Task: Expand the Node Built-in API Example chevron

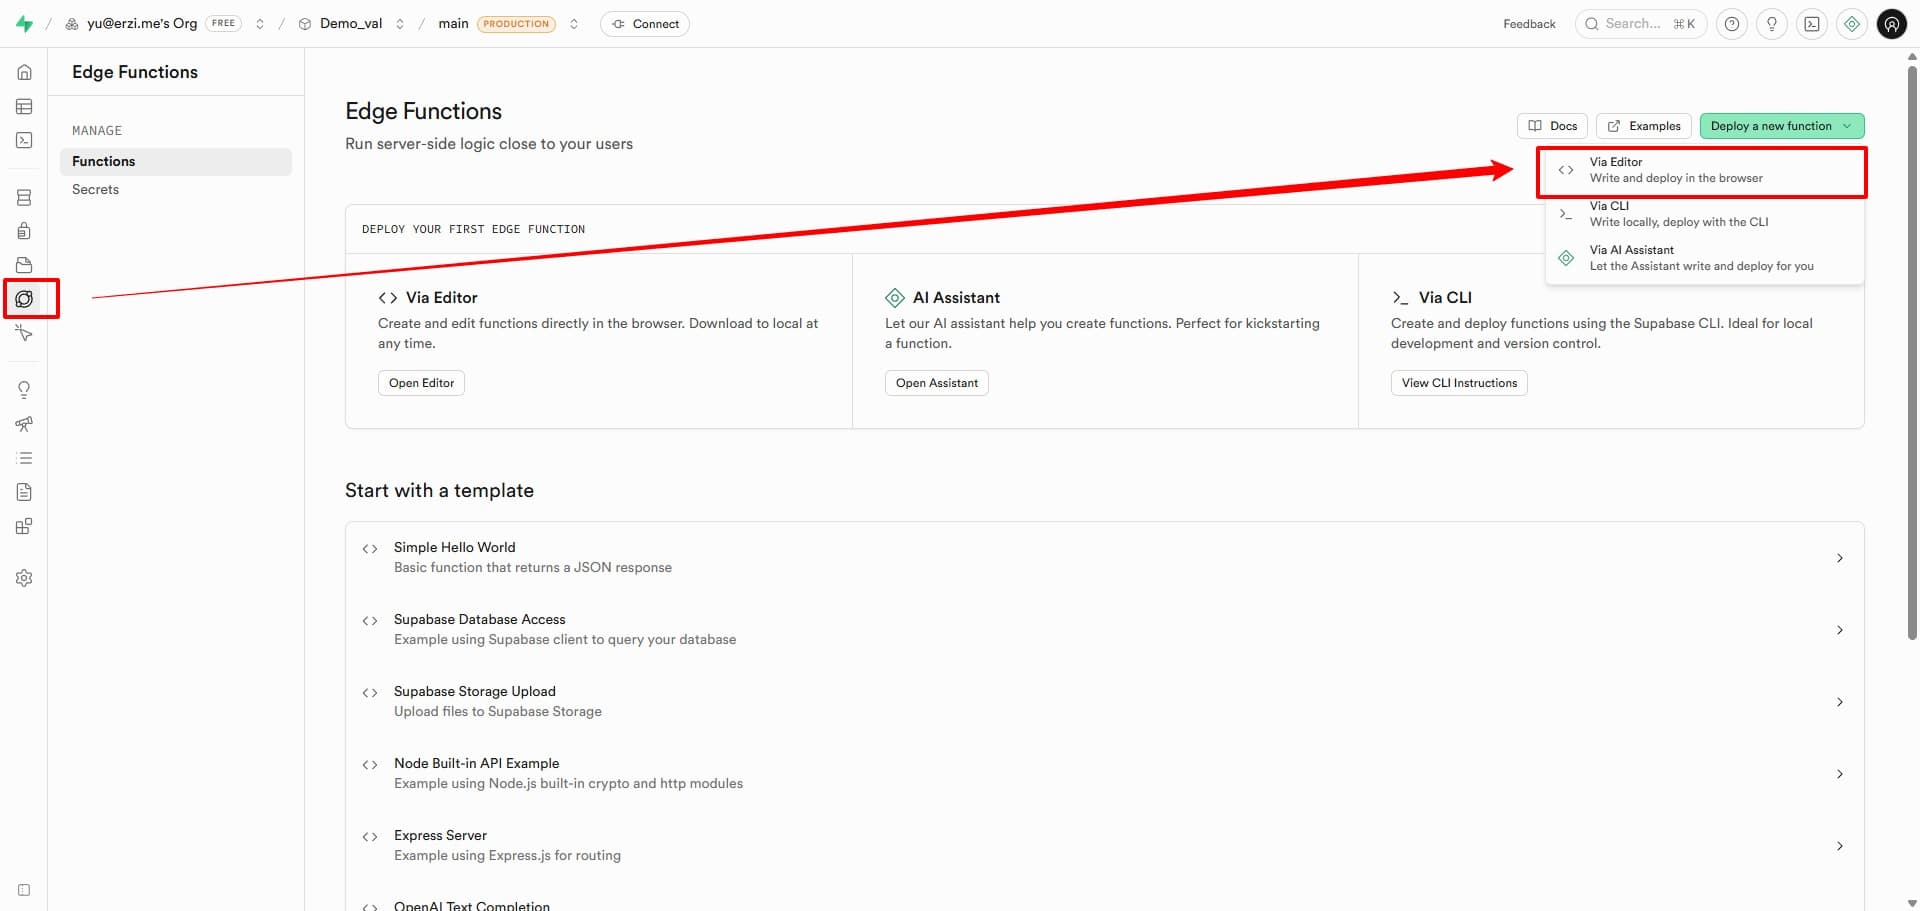Action: [1840, 774]
